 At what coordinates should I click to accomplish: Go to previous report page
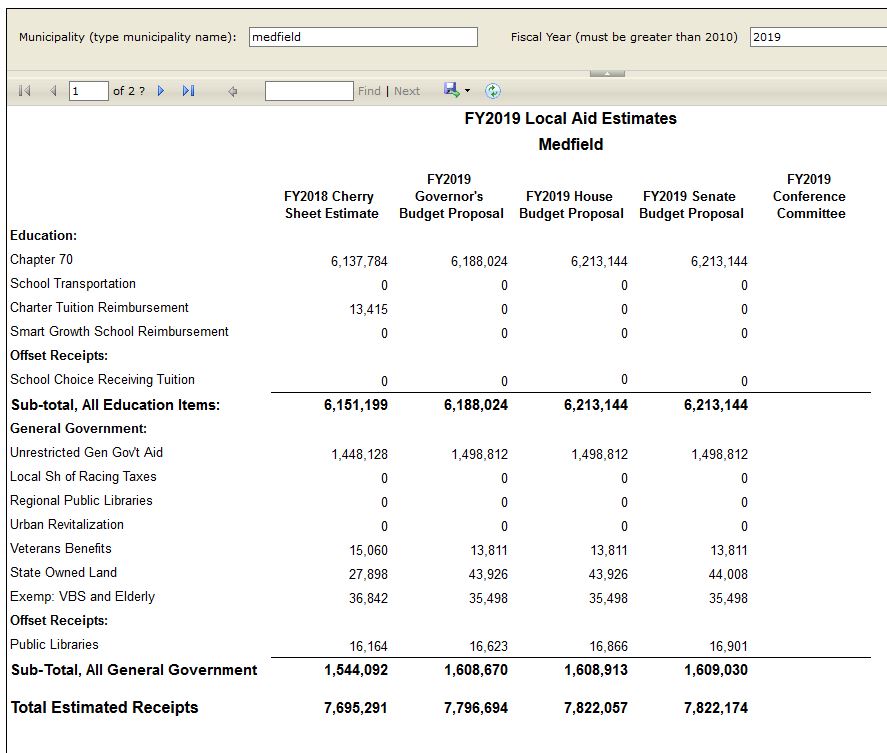click(x=53, y=91)
